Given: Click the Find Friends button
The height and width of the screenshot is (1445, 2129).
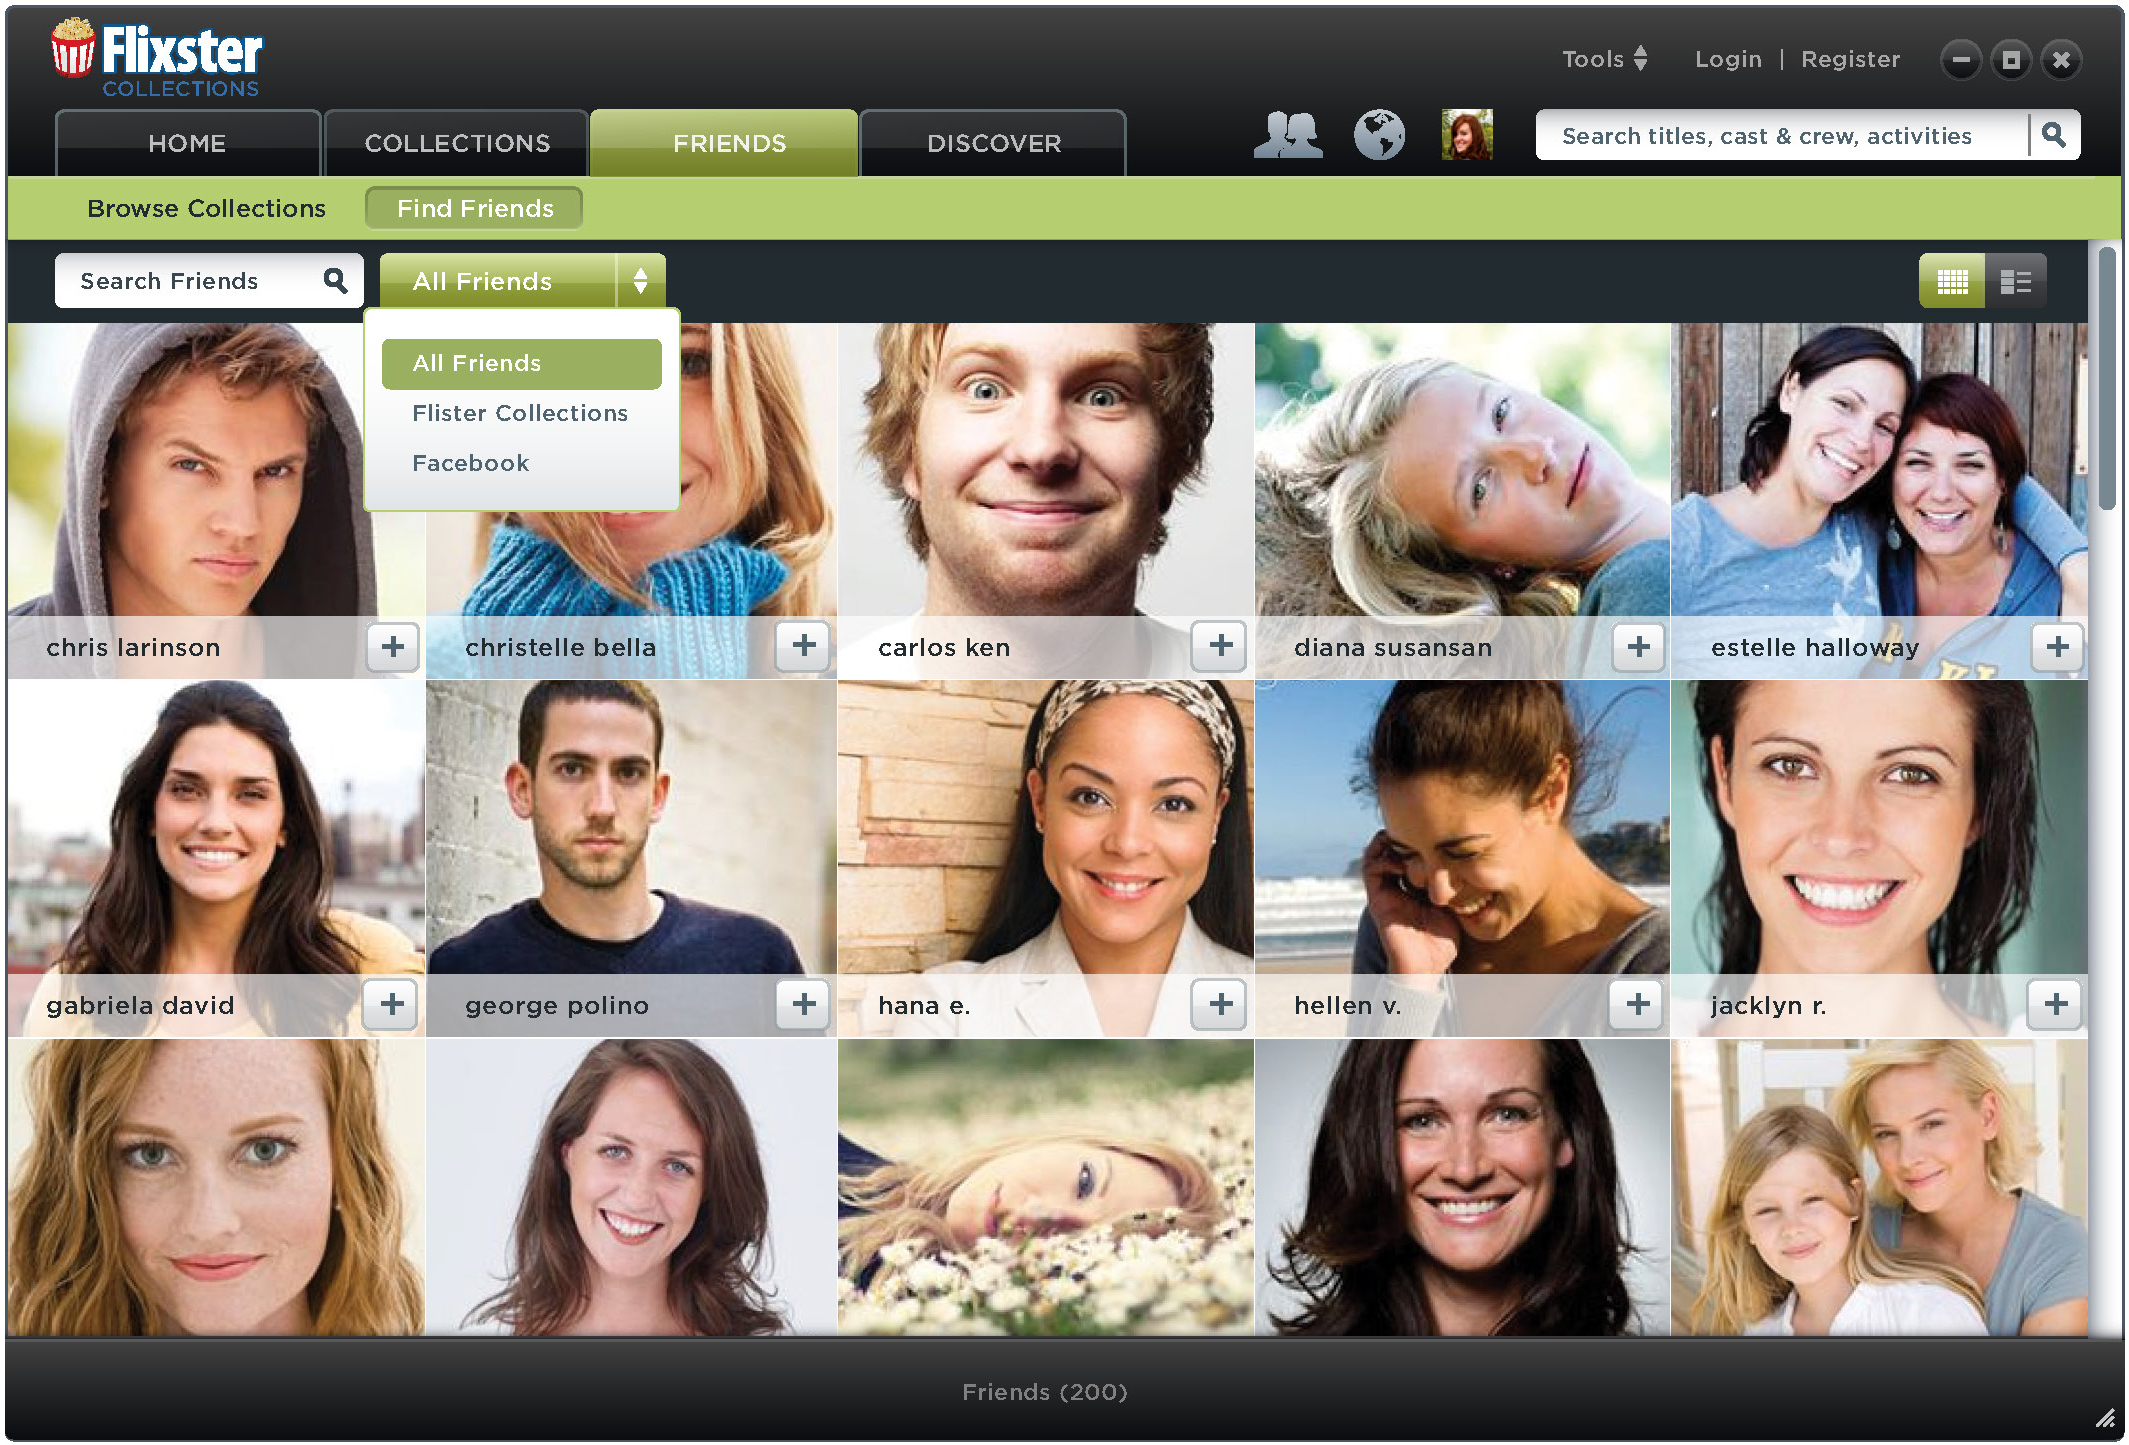Looking at the screenshot, I should pos(474,206).
